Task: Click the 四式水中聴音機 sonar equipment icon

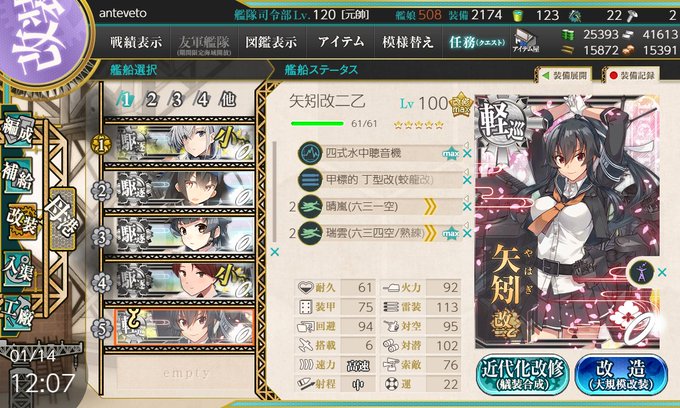Action: point(310,153)
